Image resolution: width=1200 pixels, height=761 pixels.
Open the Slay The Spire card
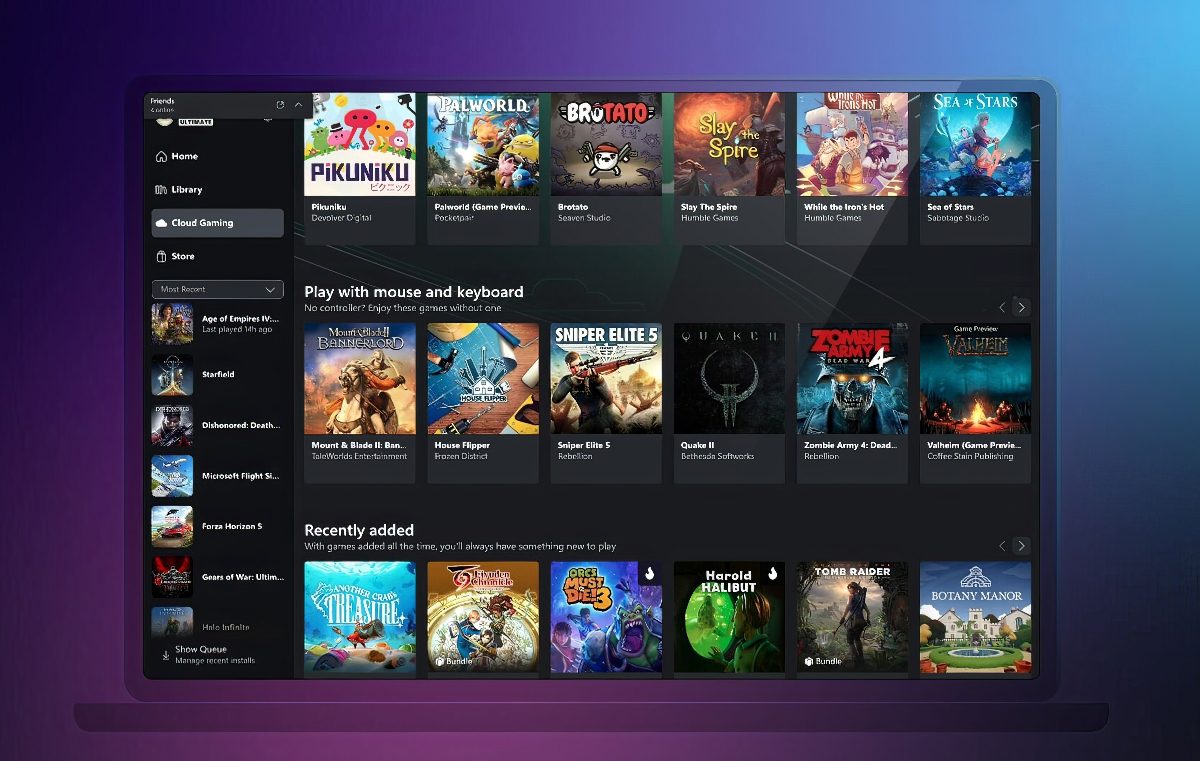pos(729,168)
